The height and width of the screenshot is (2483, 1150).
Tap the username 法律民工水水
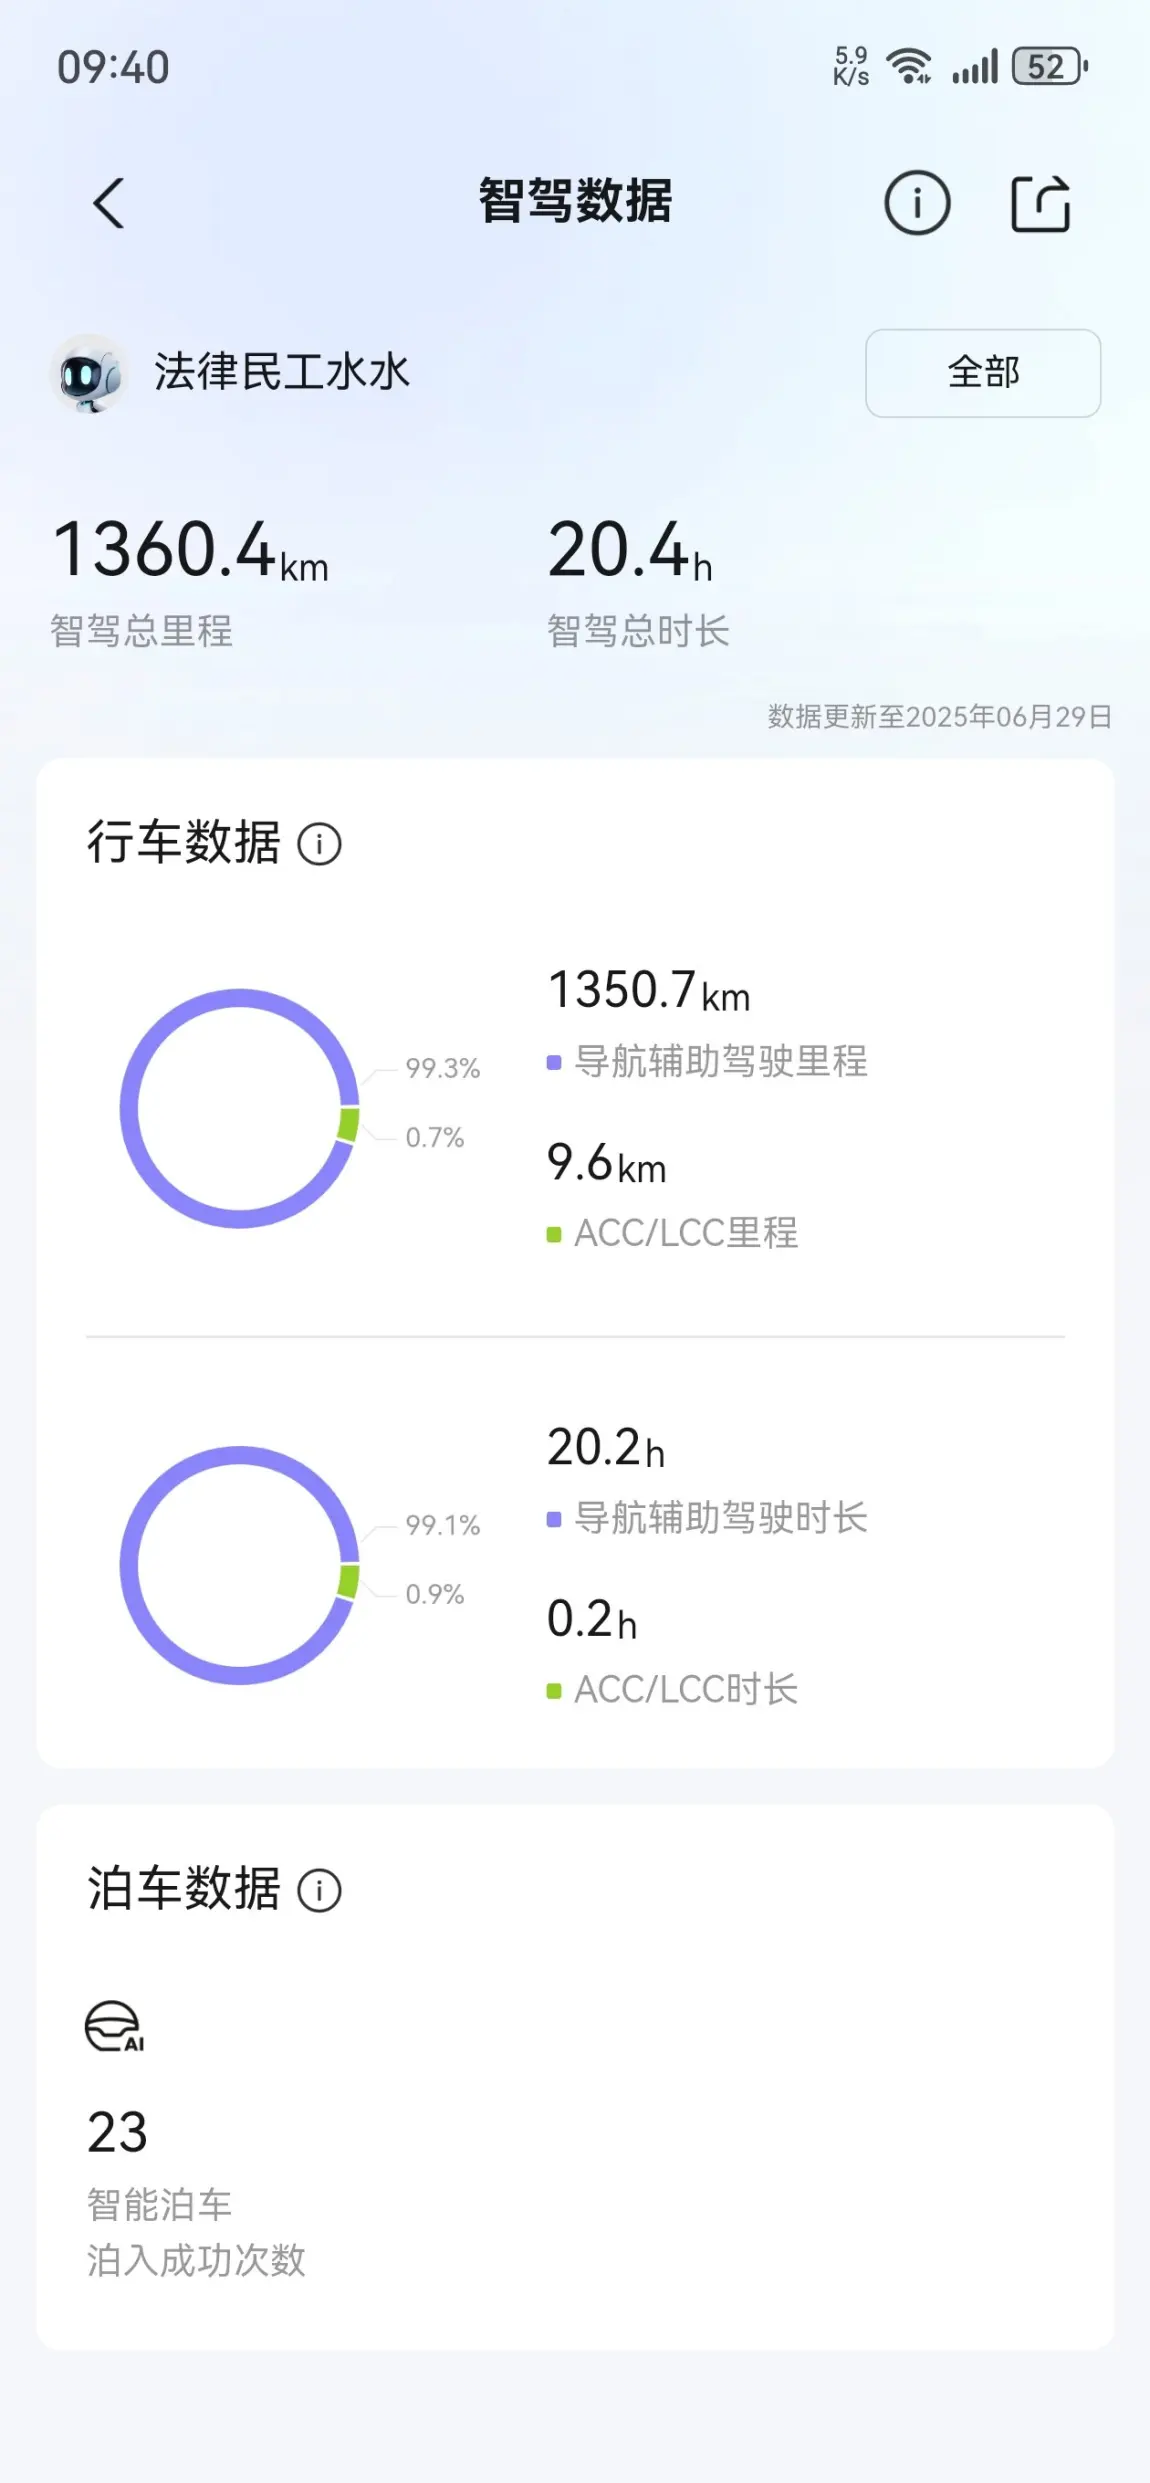coord(282,371)
